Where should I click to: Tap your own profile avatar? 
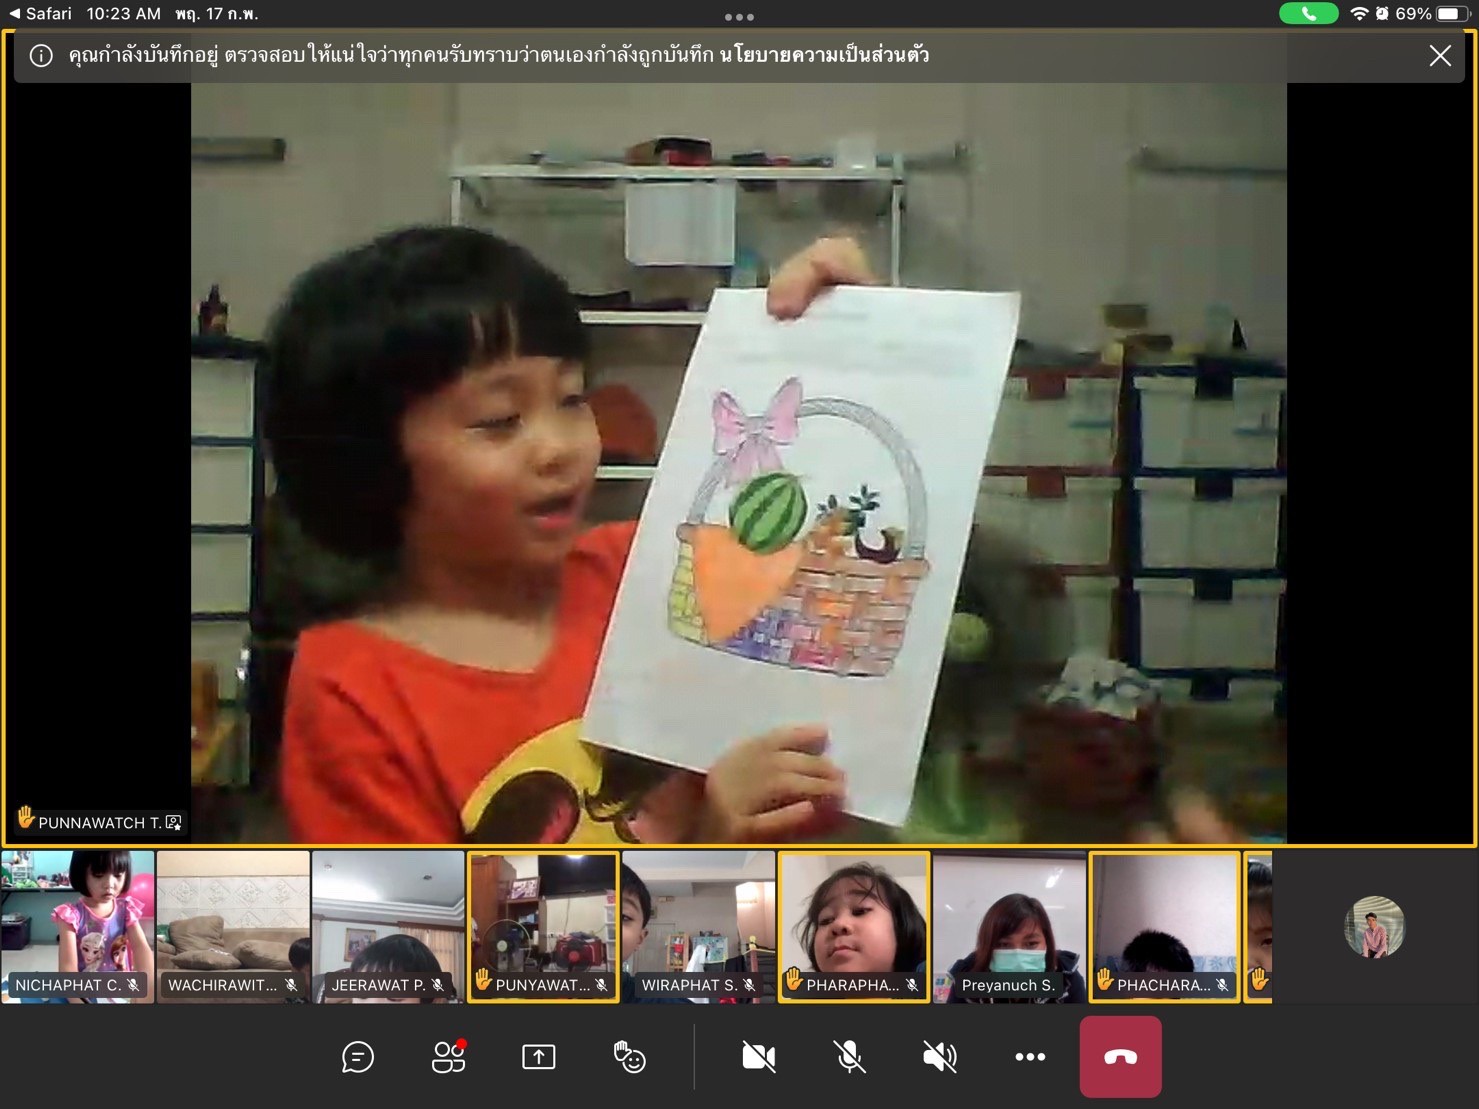[1374, 927]
